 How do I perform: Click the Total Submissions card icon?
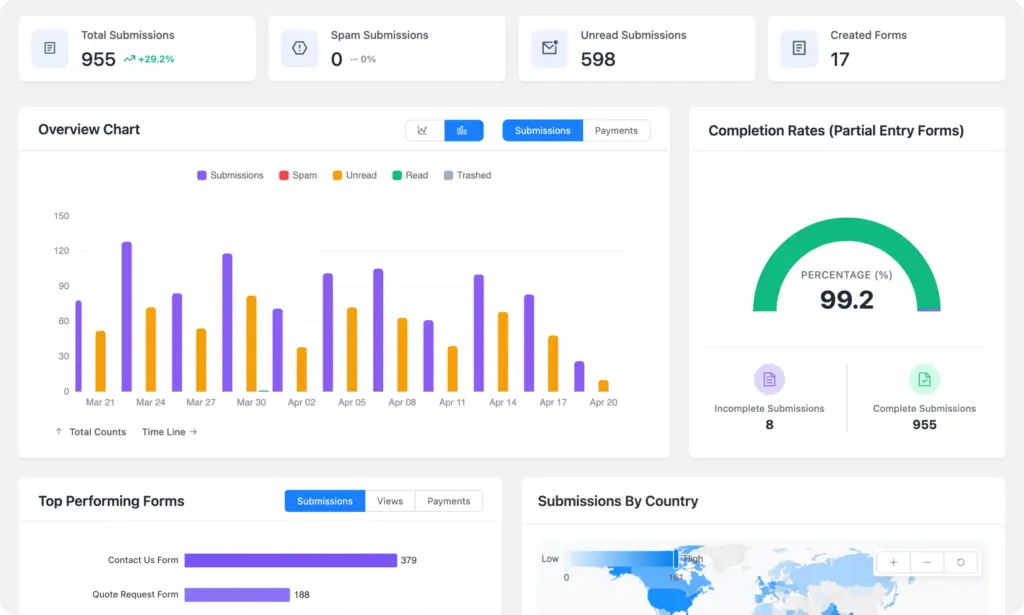tap(49, 48)
